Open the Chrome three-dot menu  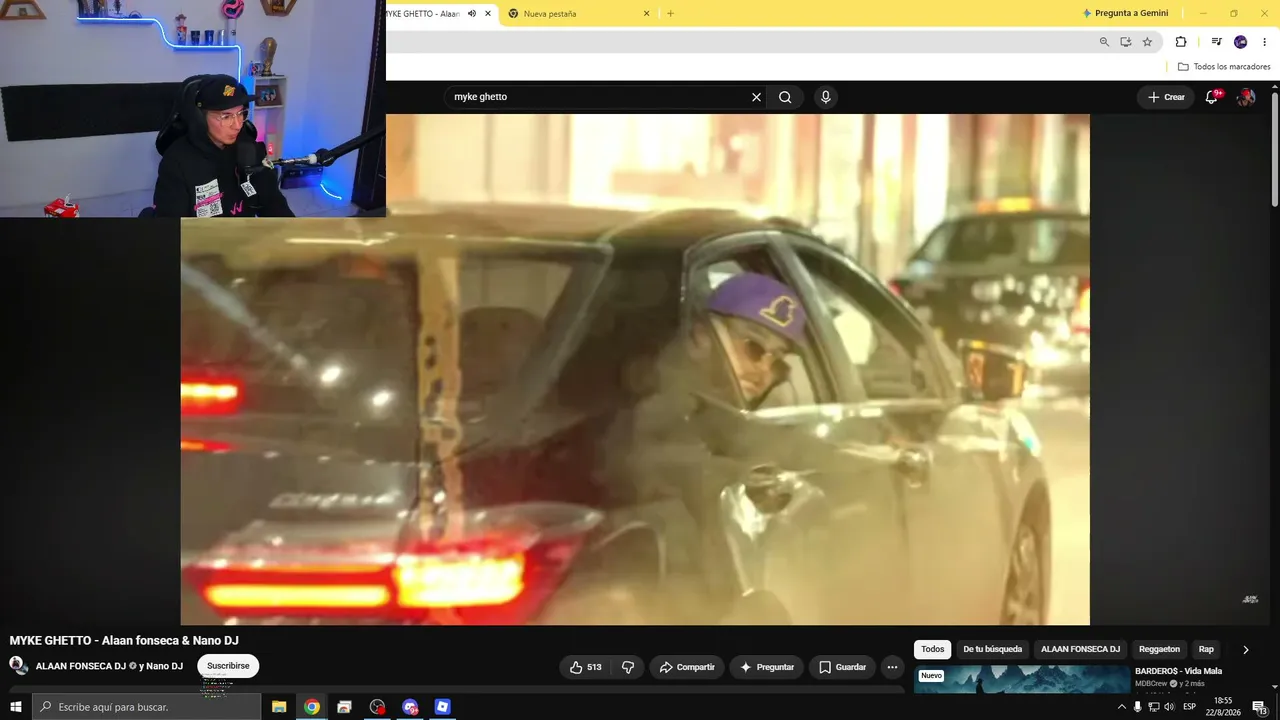point(1265,42)
